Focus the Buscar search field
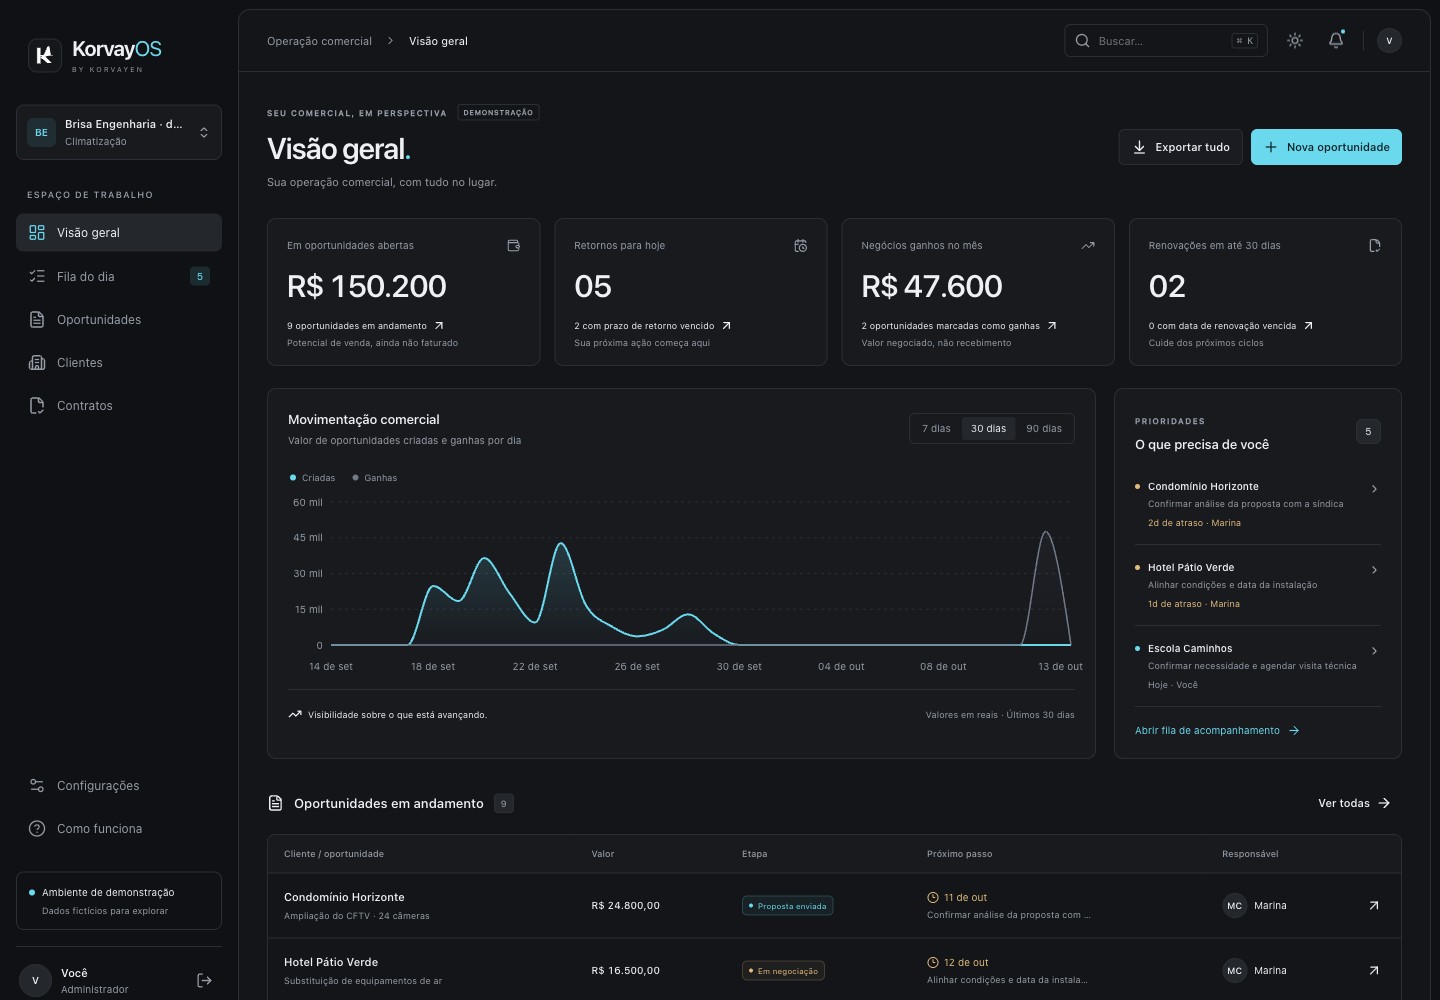The height and width of the screenshot is (1000, 1440). coord(1166,41)
